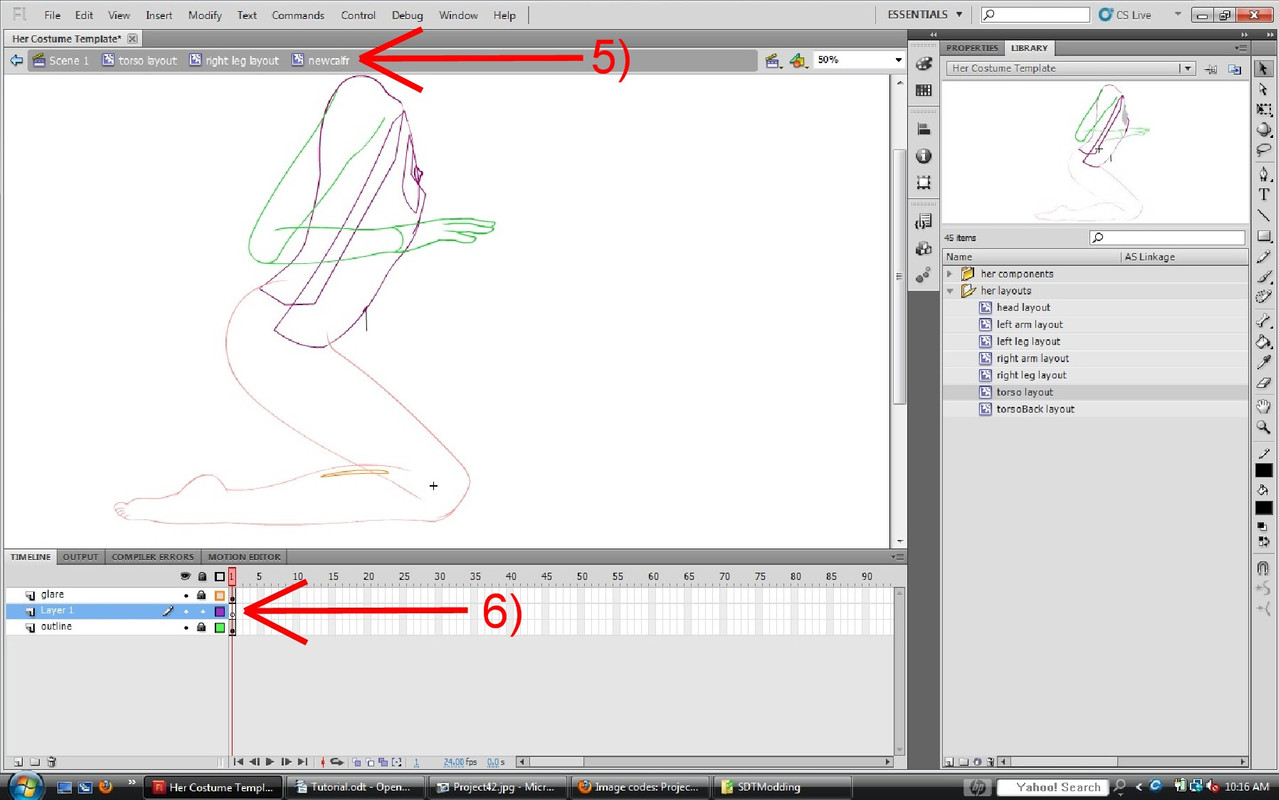
Task: Expand the 'her components' library folder
Action: [x=950, y=274]
